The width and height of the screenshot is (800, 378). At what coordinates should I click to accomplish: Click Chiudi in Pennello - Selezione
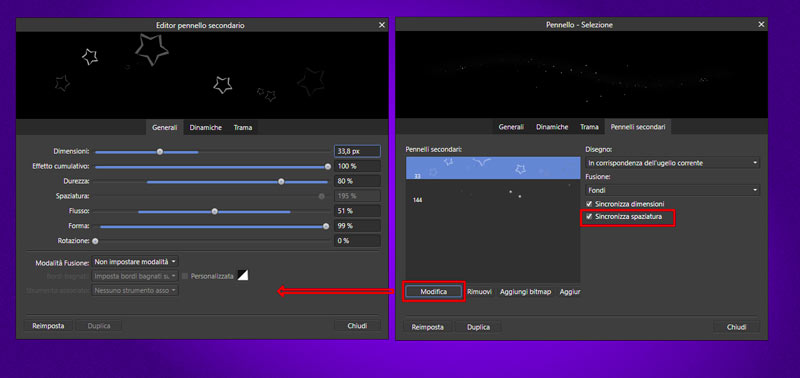[x=736, y=327]
